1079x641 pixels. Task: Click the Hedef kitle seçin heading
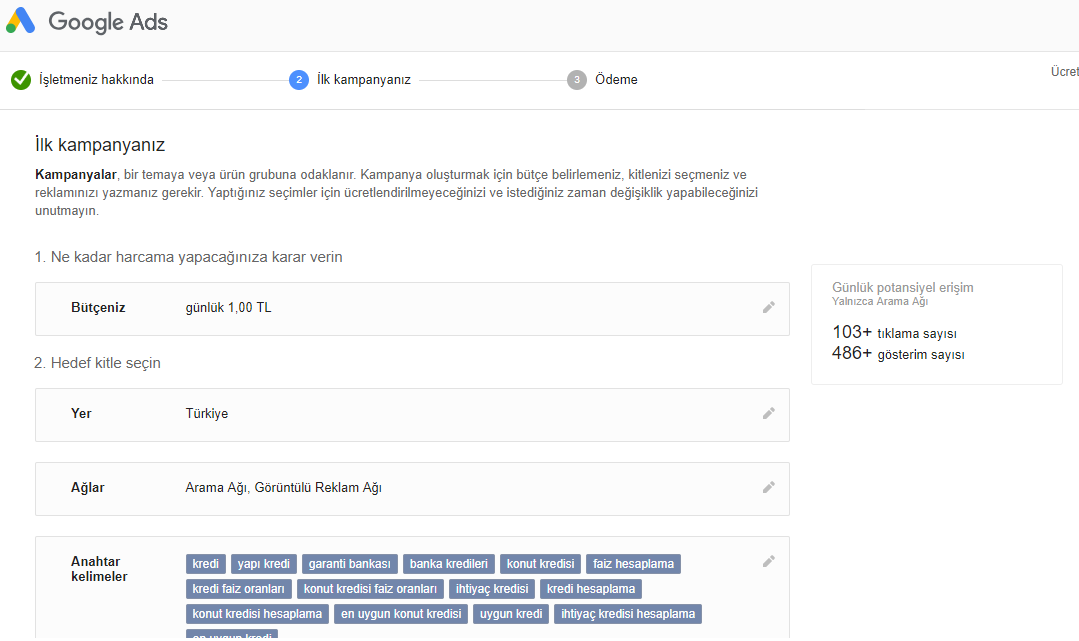click(98, 363)
